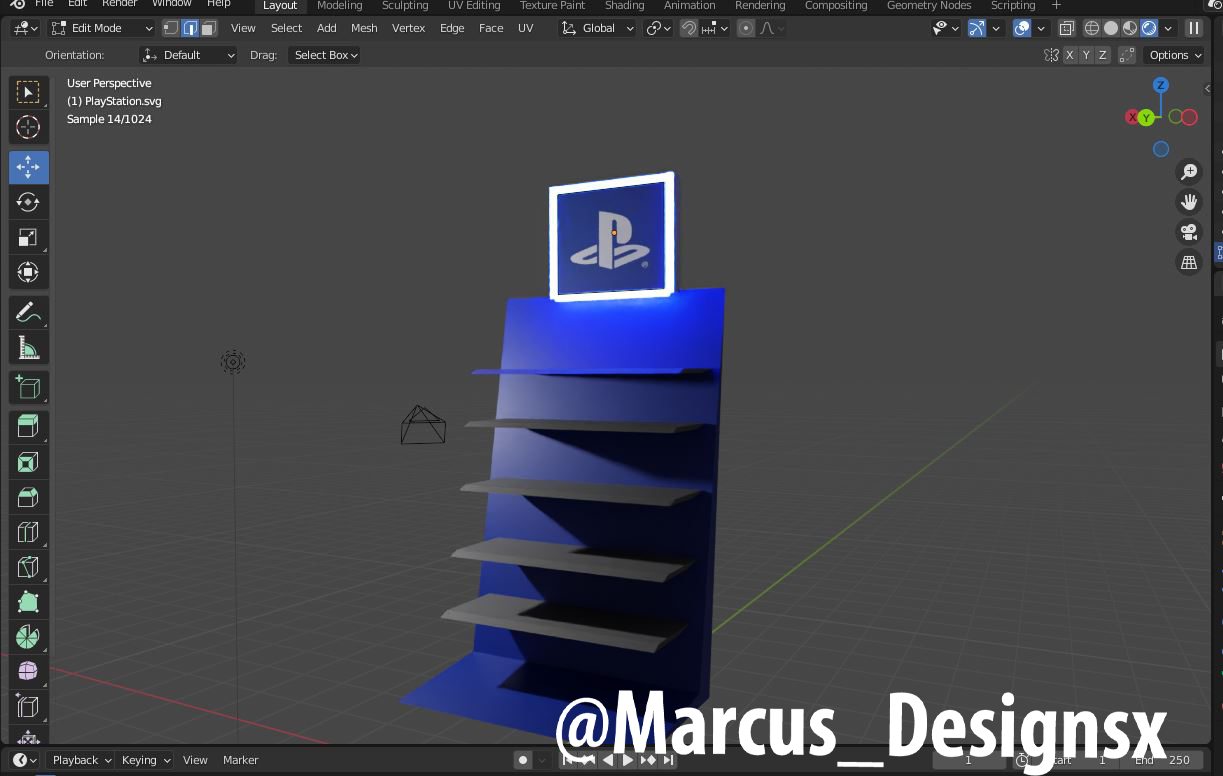
Task: Toggle snapping magnet
Action: 689,28
